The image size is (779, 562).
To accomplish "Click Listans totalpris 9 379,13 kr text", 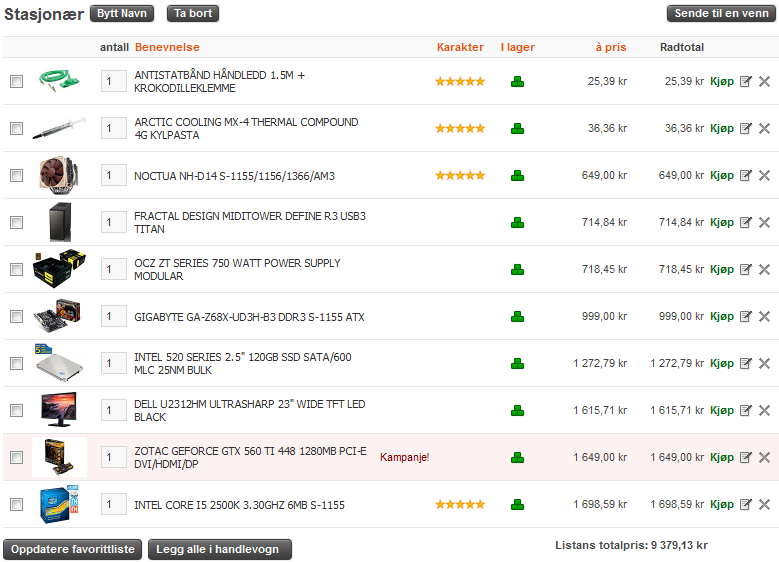I will click(x=631, y=545).
